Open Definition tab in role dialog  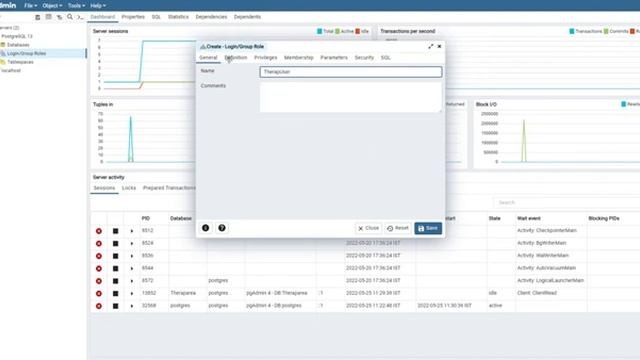tap(236, 58)
